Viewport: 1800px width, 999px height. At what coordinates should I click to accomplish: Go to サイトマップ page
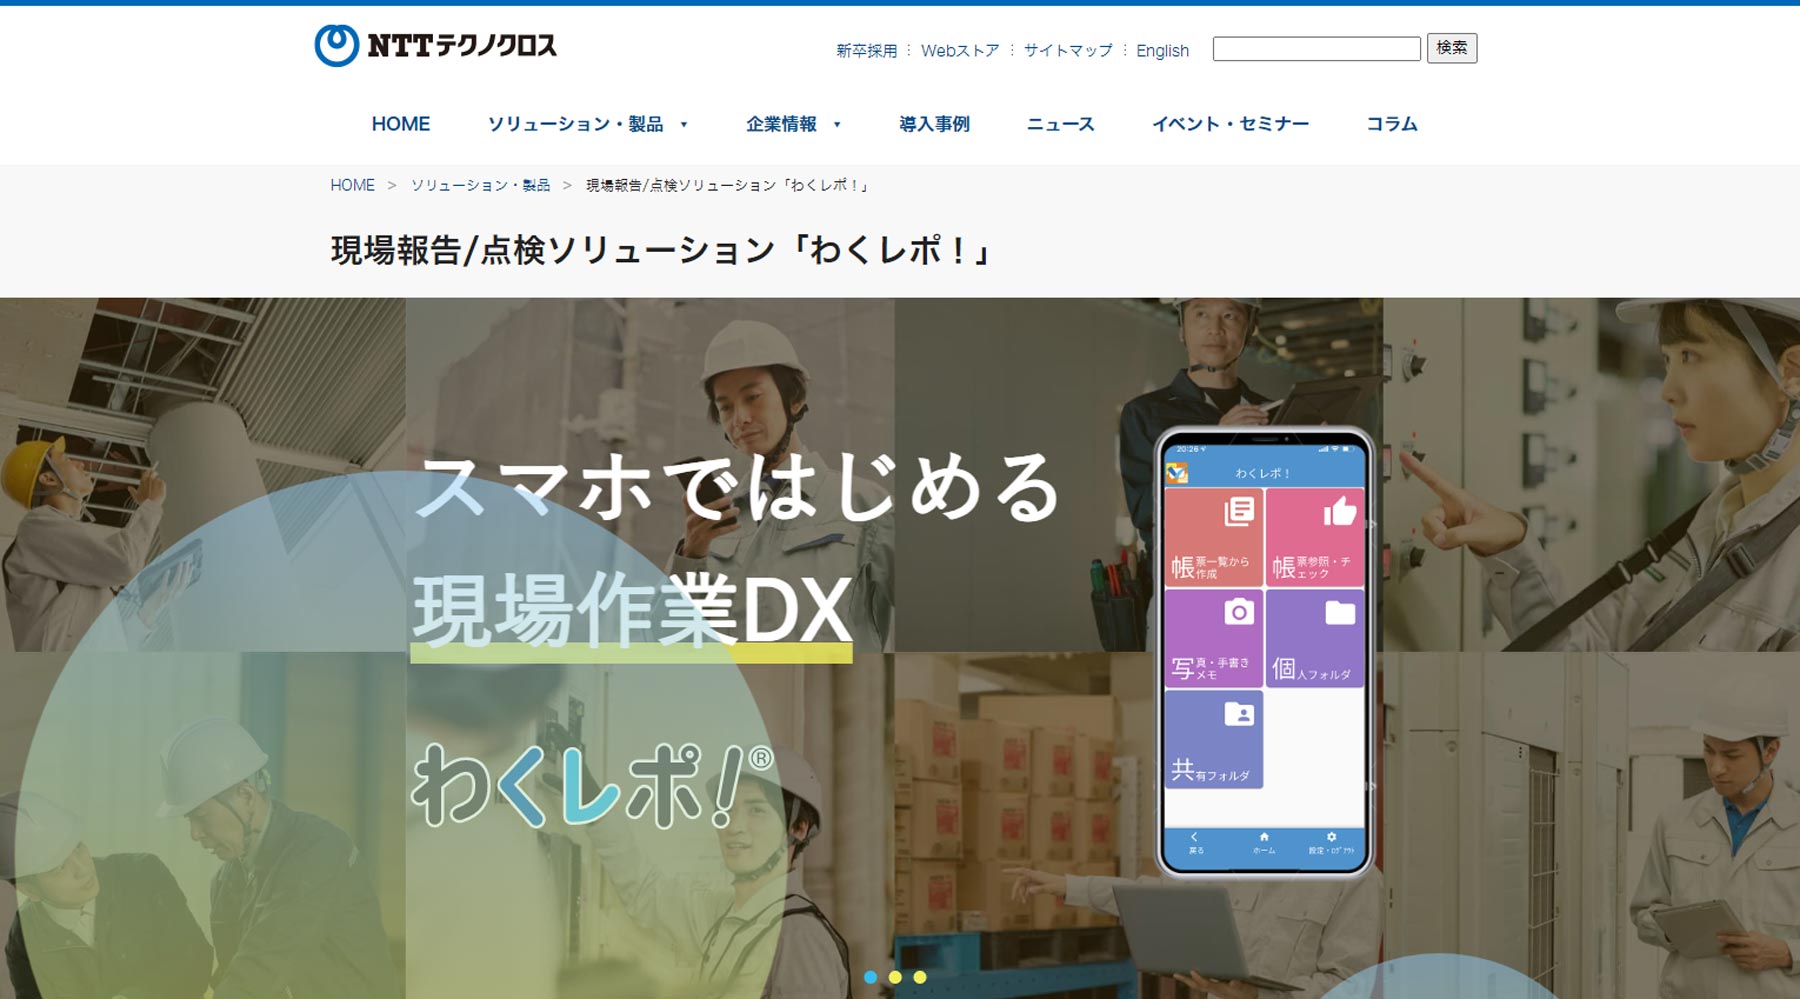point(1068,50)
